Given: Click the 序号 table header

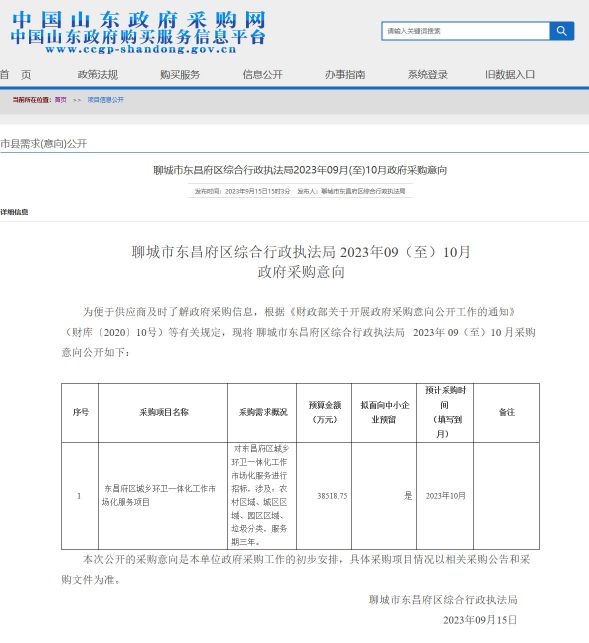Looking at the screenshot, I should pos(80,413).
